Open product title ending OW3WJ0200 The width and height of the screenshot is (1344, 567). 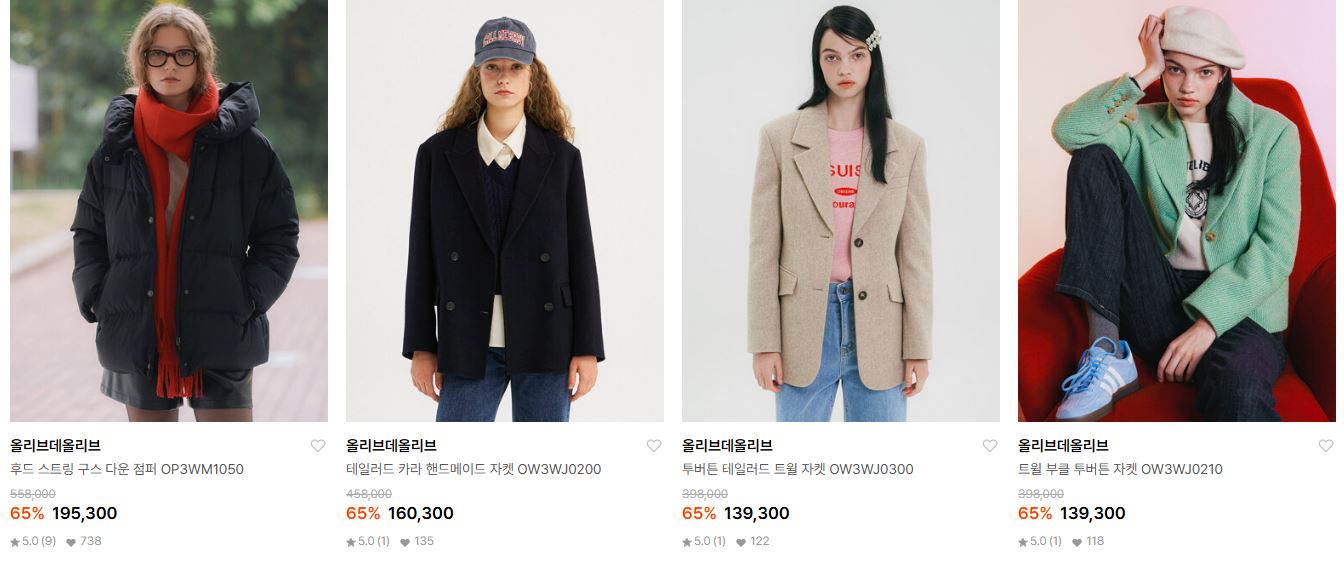click(x=474, y=469)
